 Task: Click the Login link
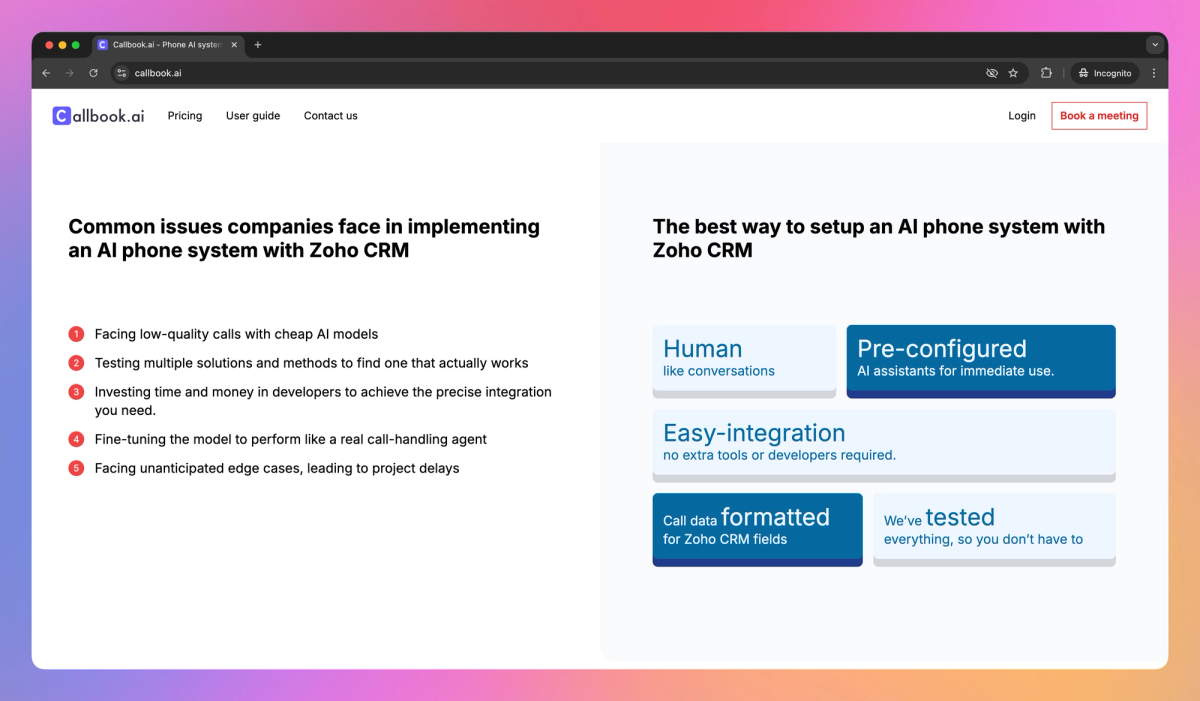click(1022, 116)
